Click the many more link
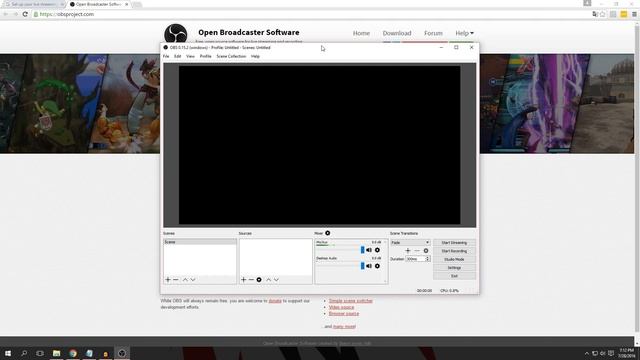This screenshot has height=360, width=640. (x=344, y=327)
